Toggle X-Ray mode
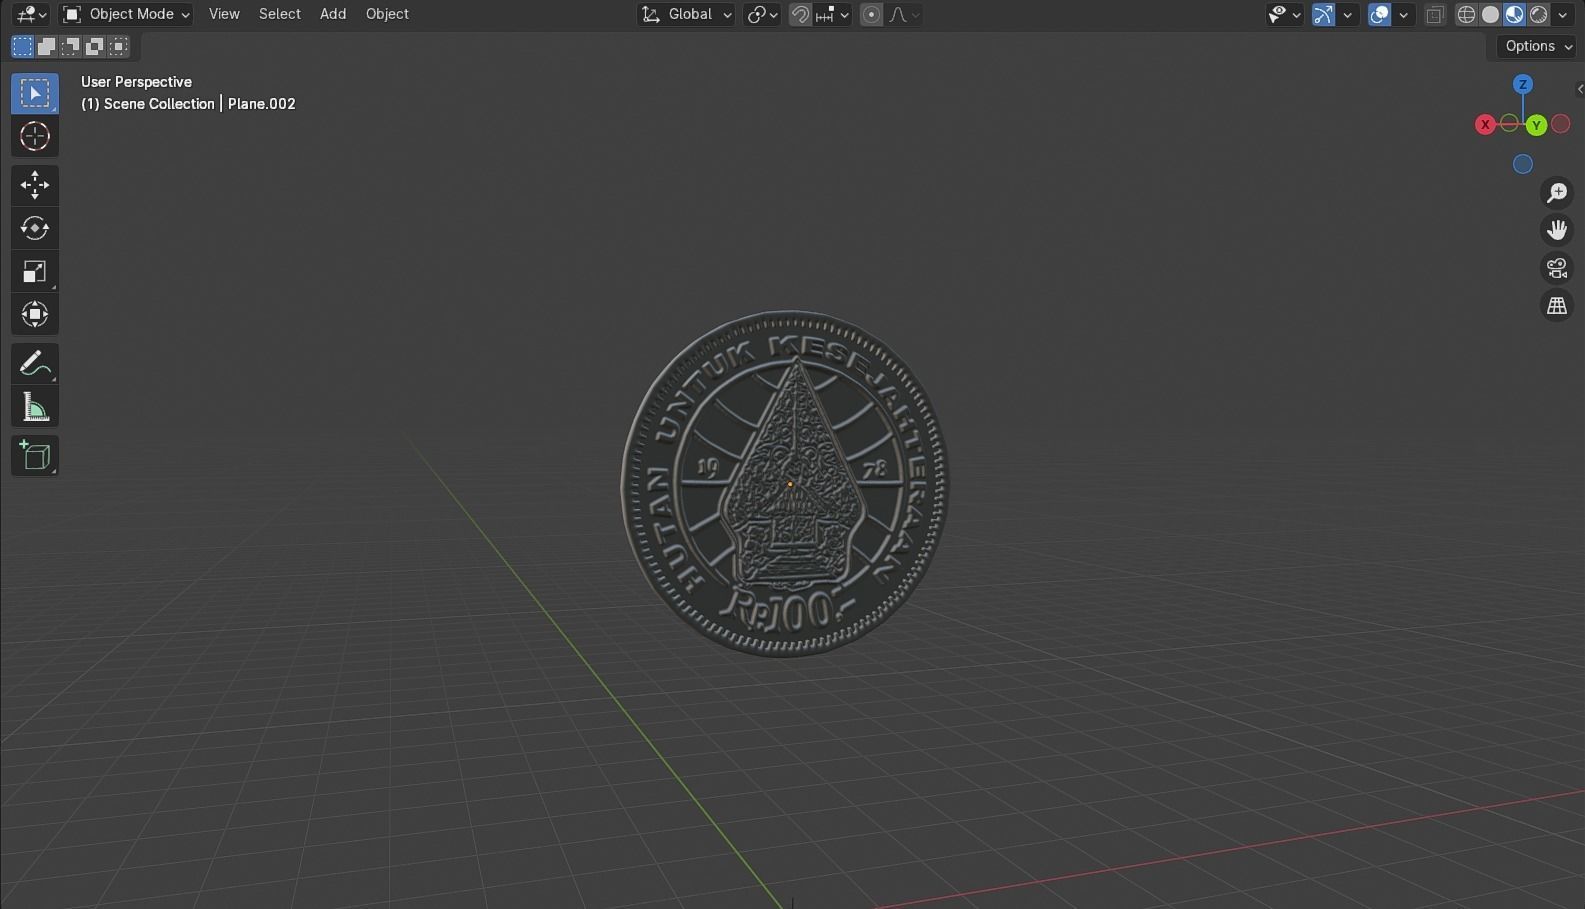 (x=1435, y=14)
